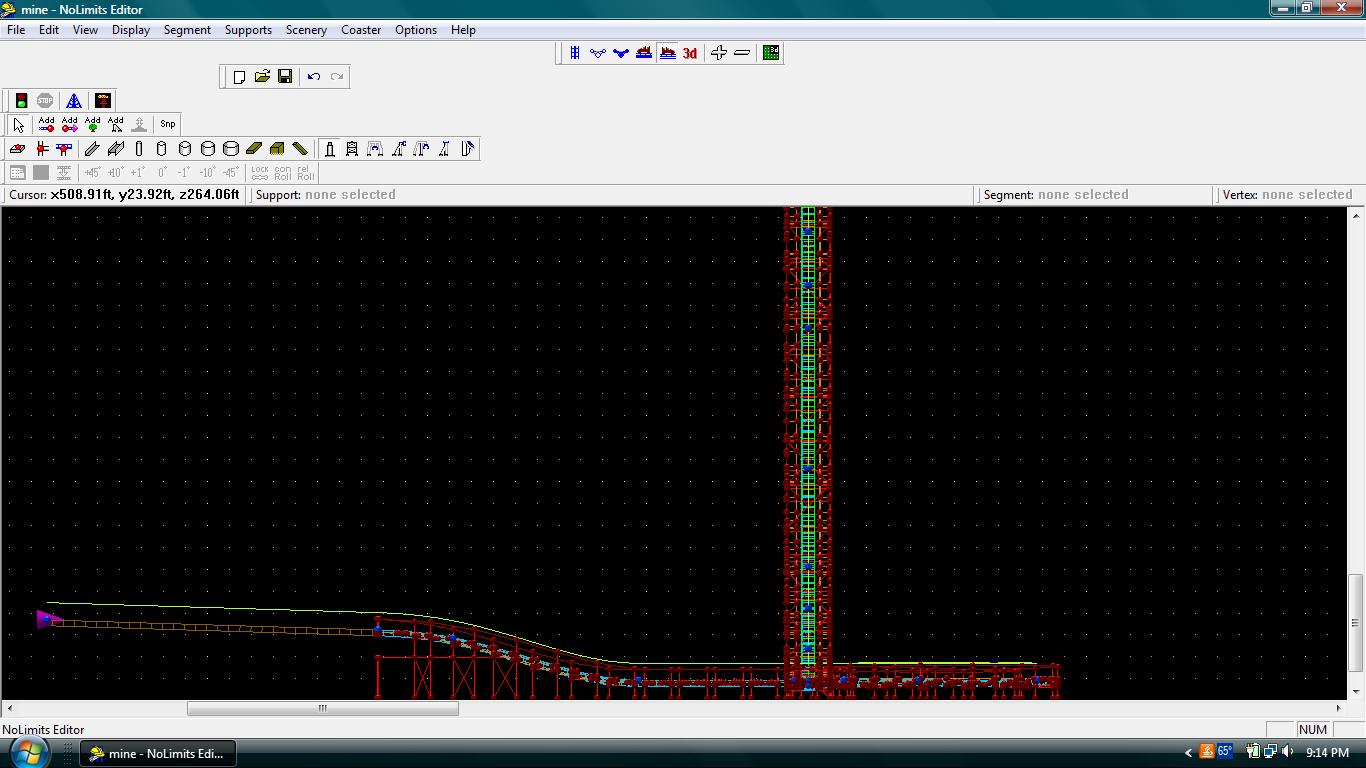Viewport: 1366px width, 768px height.
Task: Open the Segment menu
Action: point(187,30)
